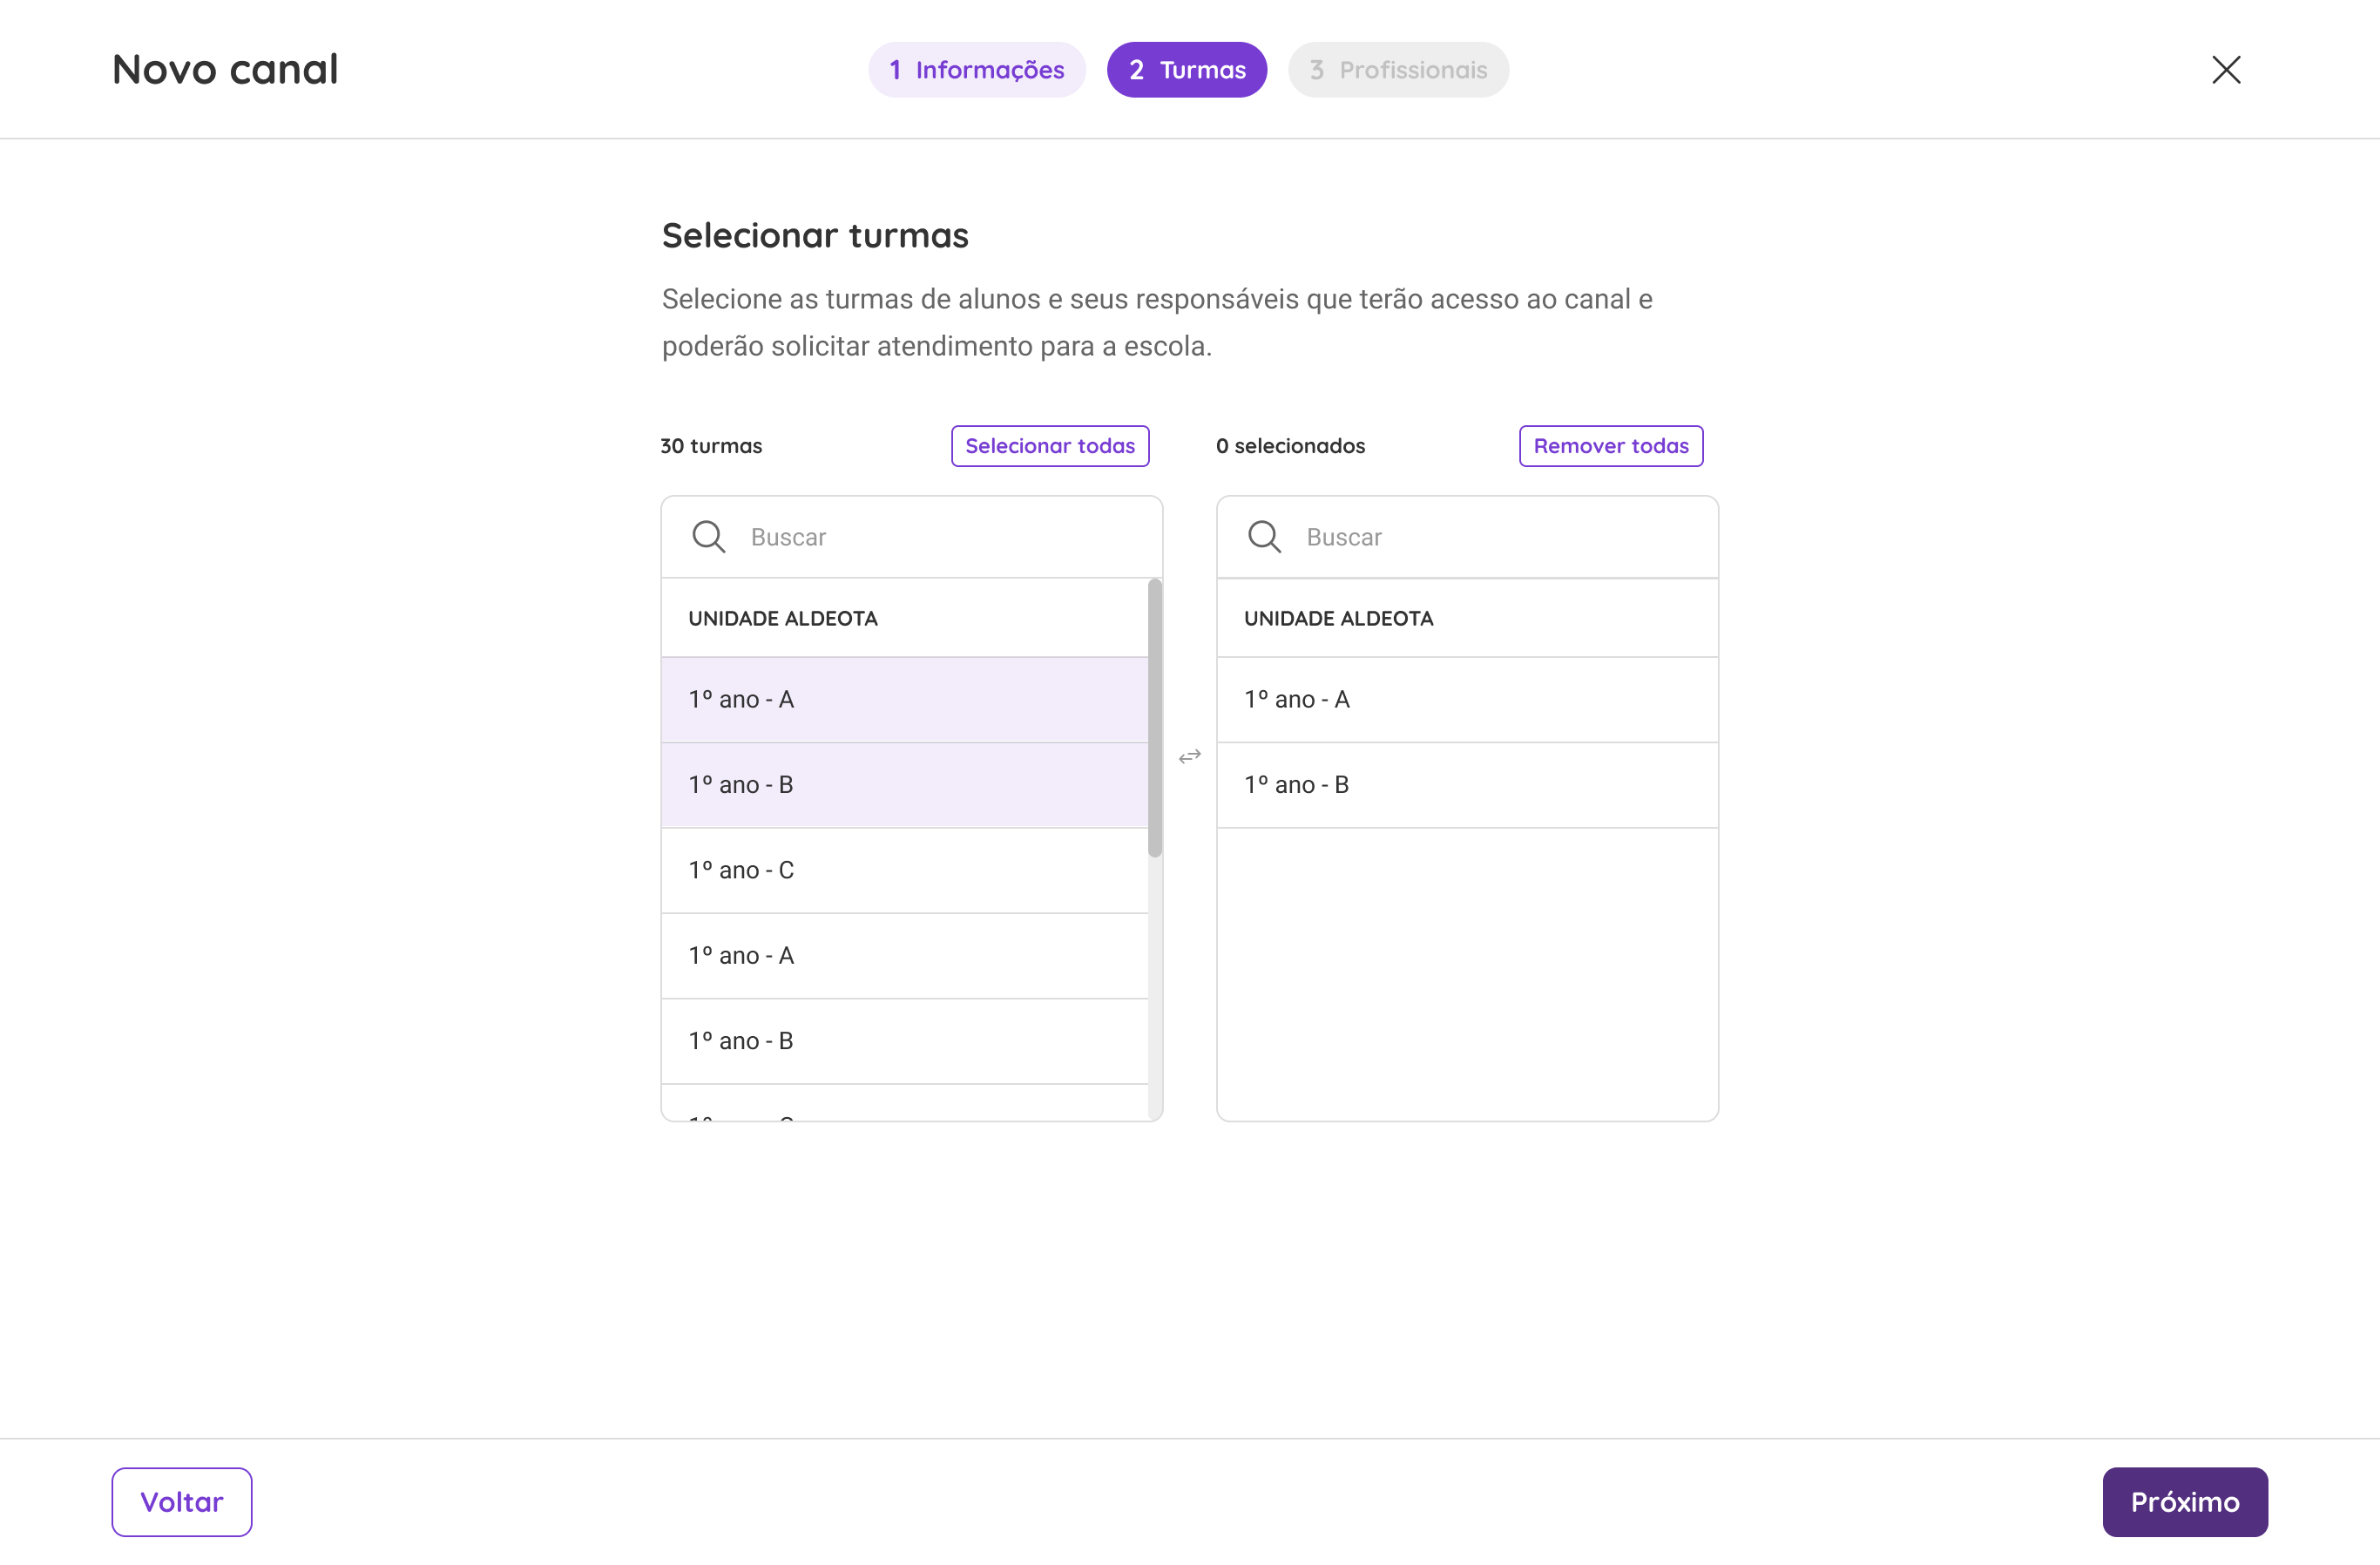Click the 0 selecionados count label

1290,446
